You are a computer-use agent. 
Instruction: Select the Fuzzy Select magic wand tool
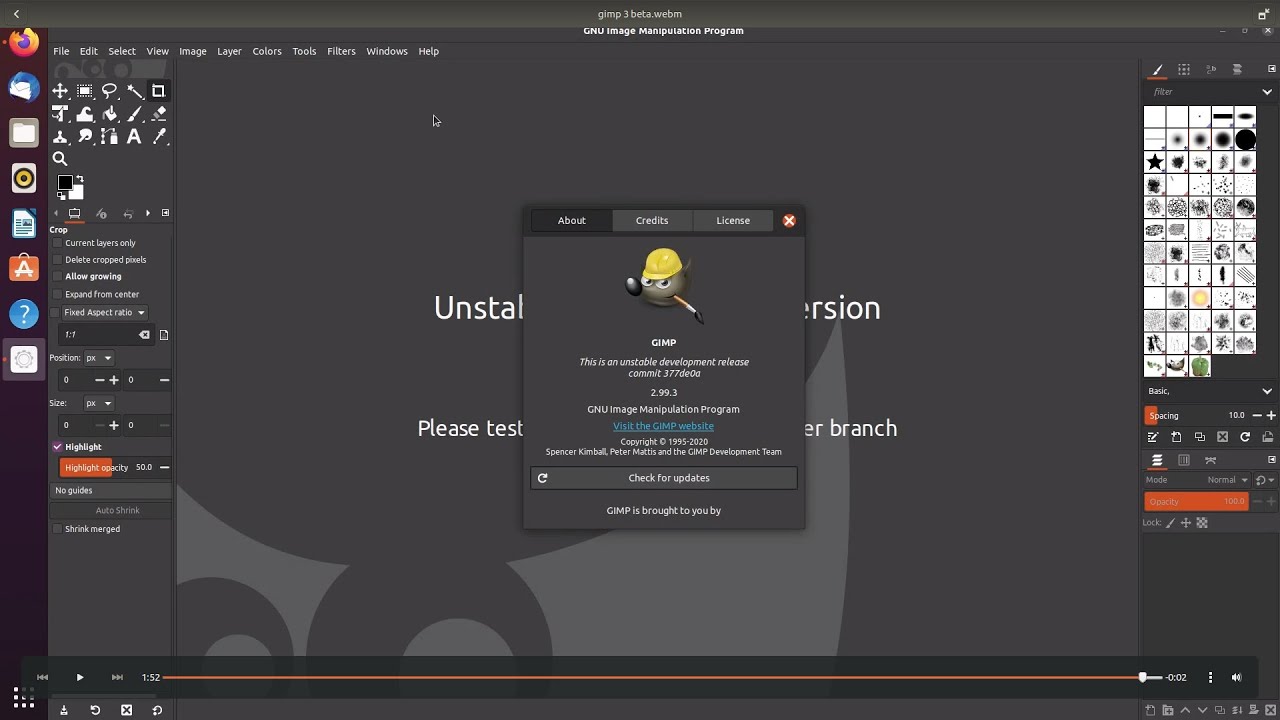[x=134, y=91]
